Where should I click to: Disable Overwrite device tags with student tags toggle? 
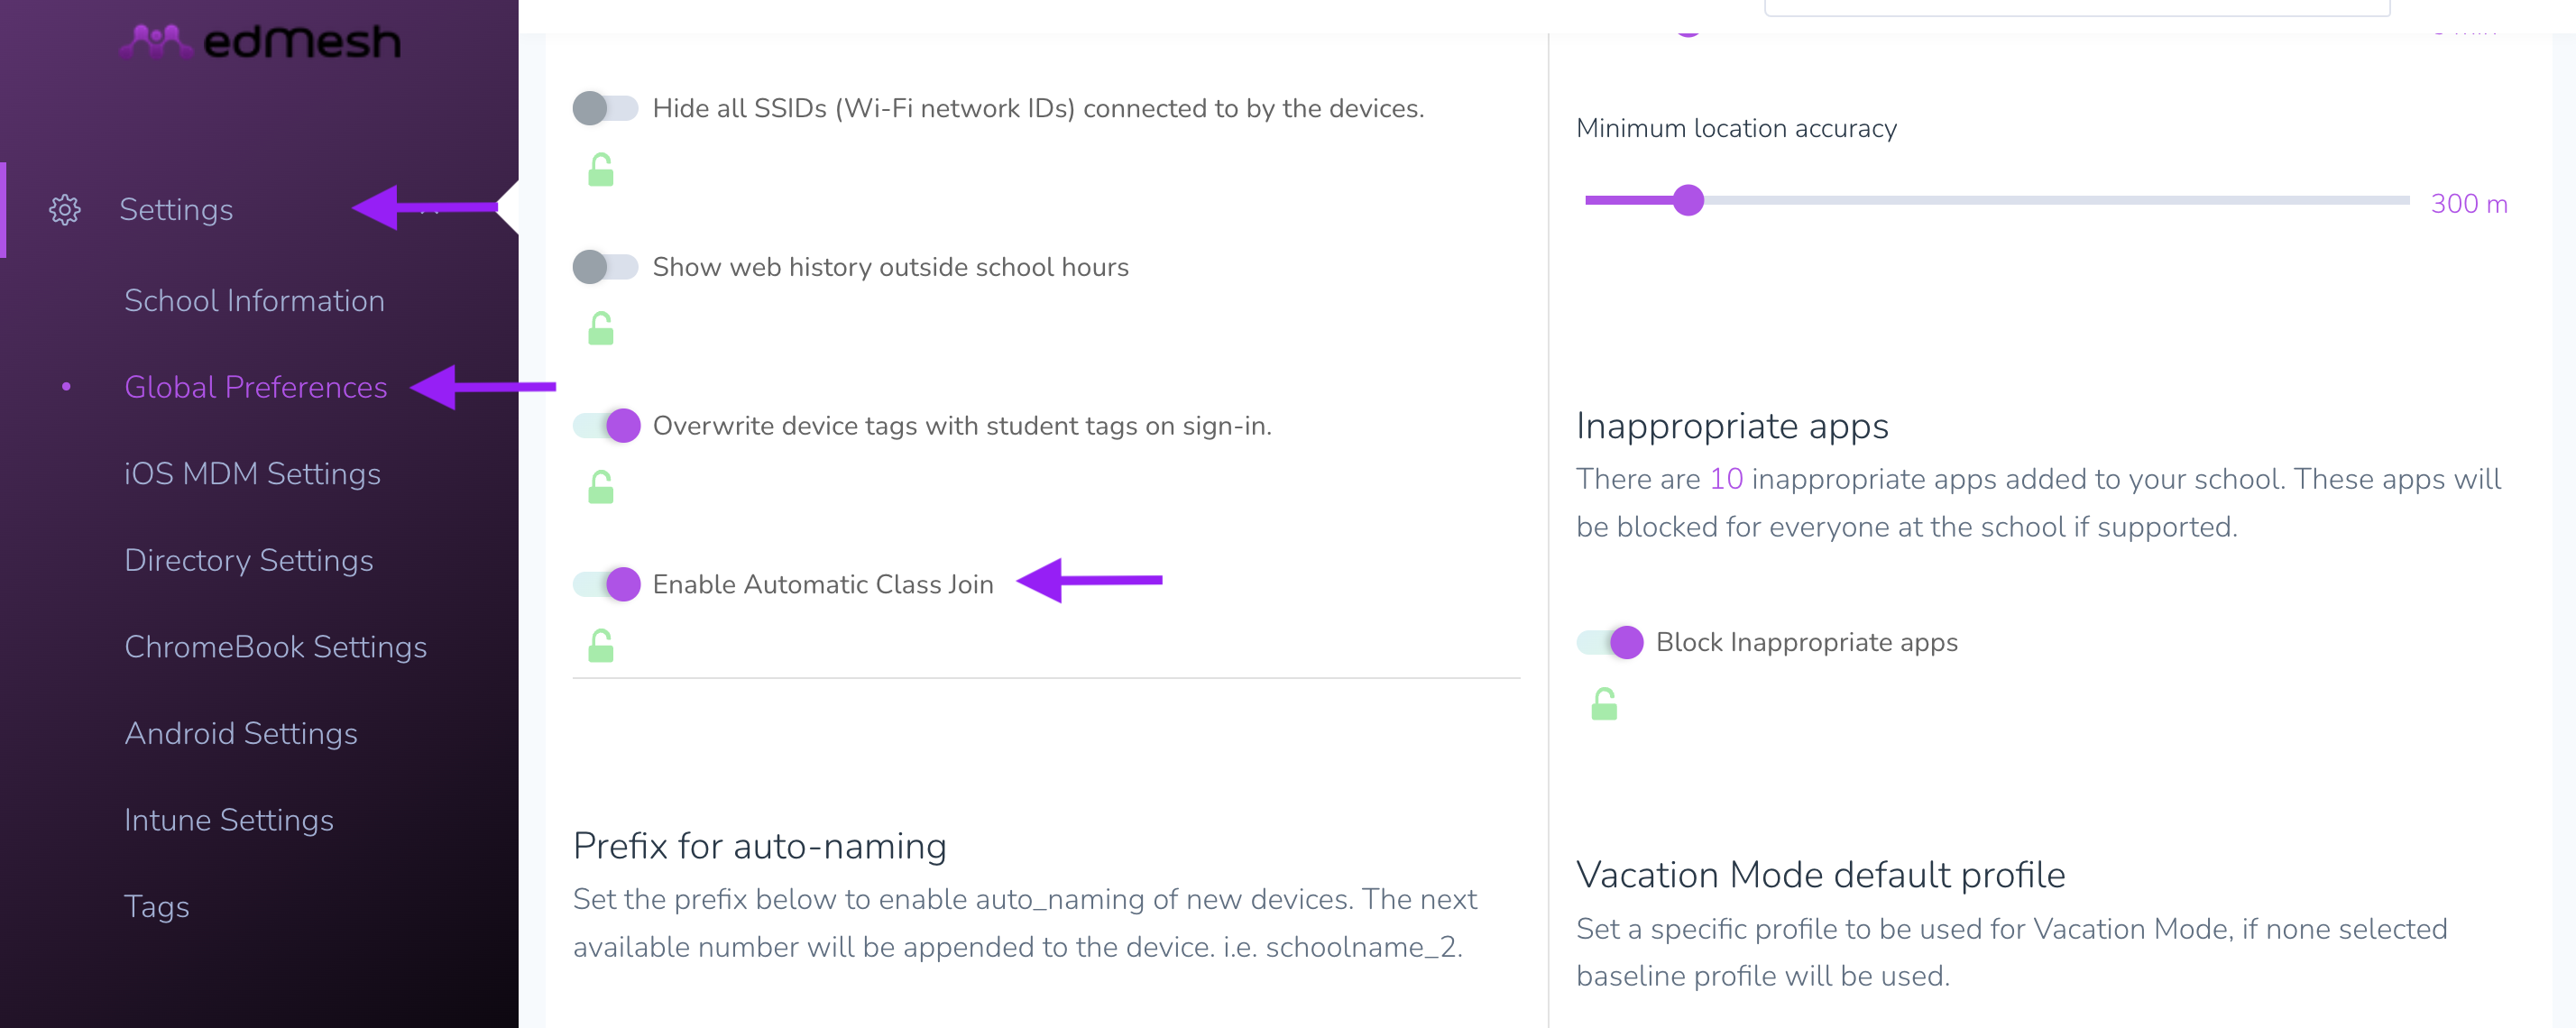606,426
